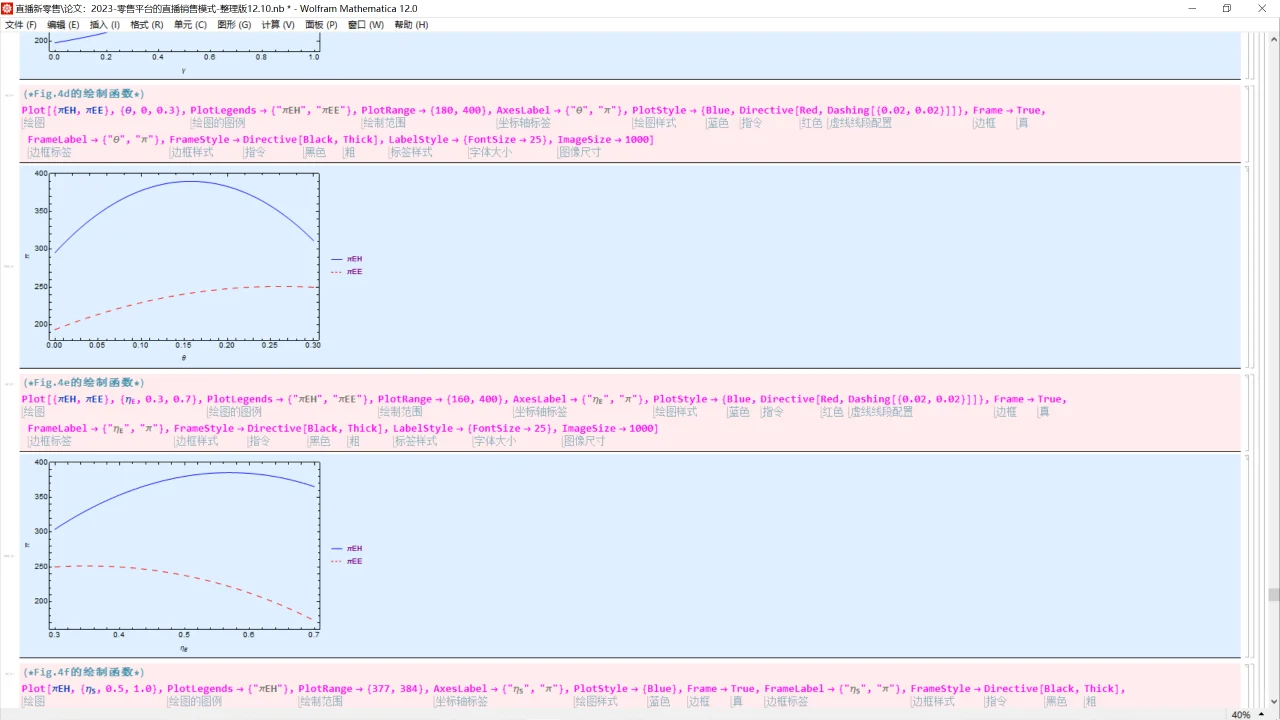The height and width of the screenshot is (720, 1280).
Task: Open the 插入 (I) menu
Action: coord(105,25)
